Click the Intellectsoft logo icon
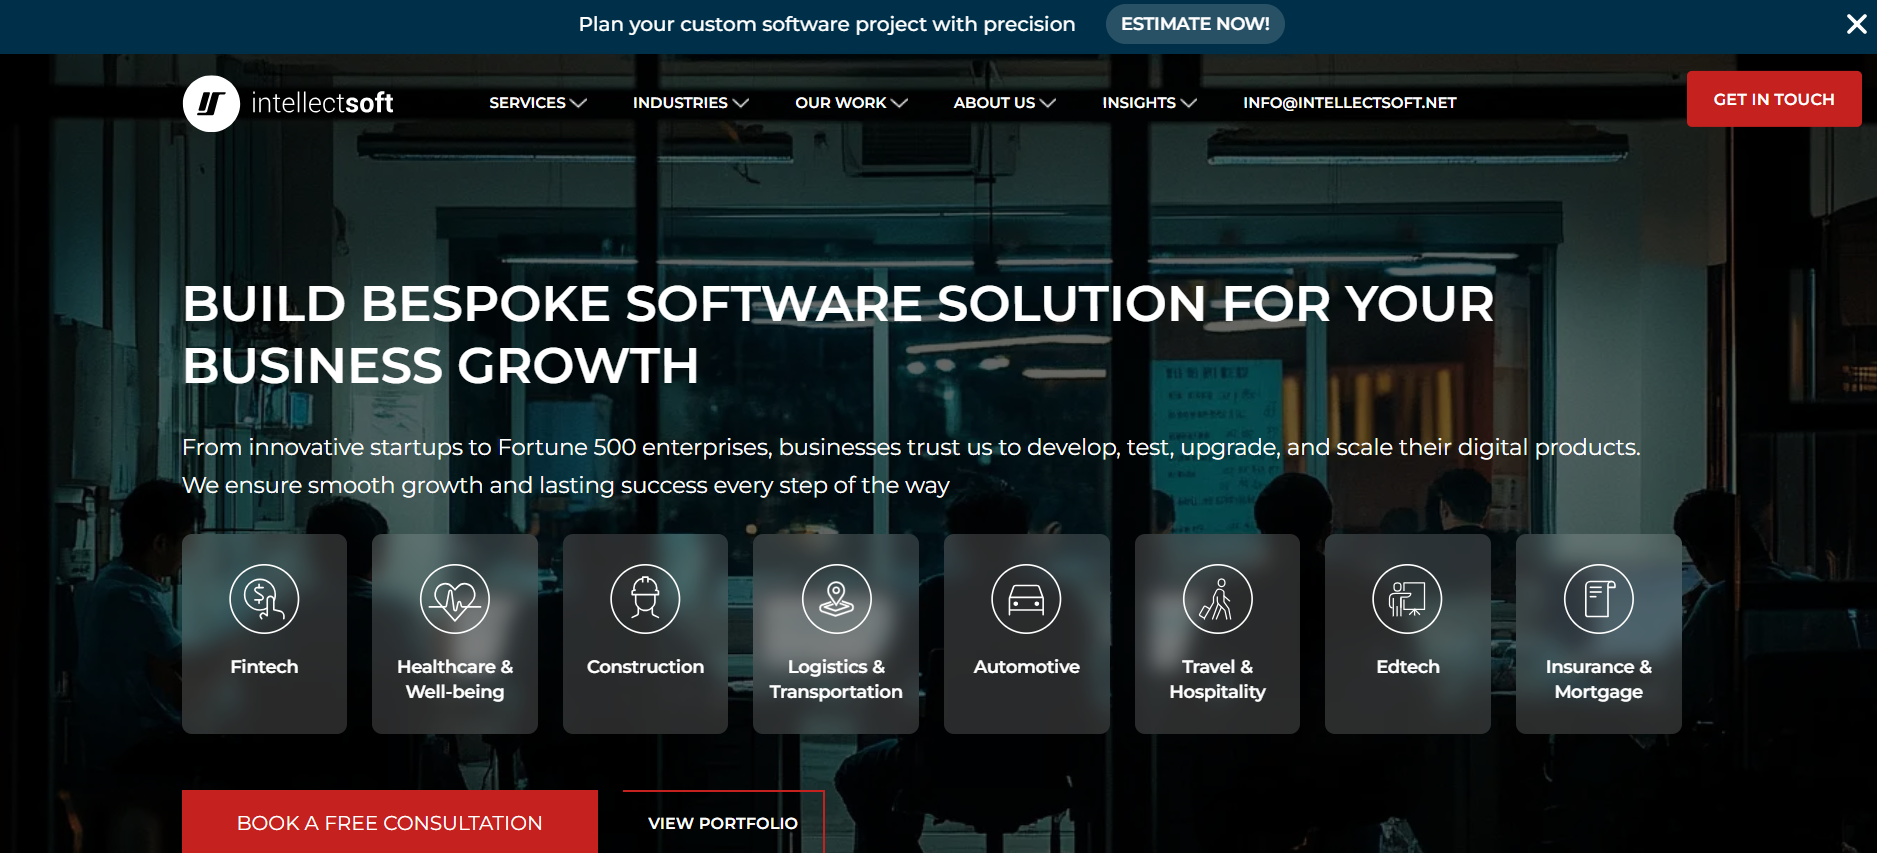This screenshot has width=1877, height=853. (x=211, y=103)
